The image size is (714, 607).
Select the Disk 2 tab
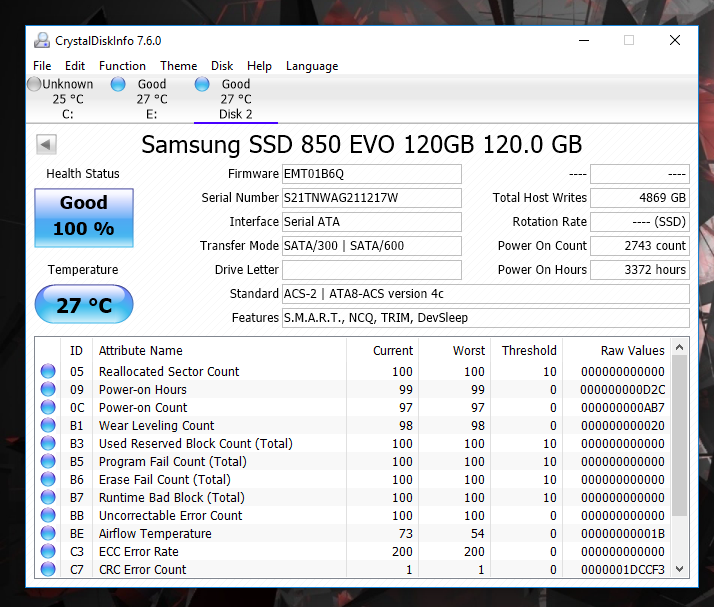[x=235, y=99]
